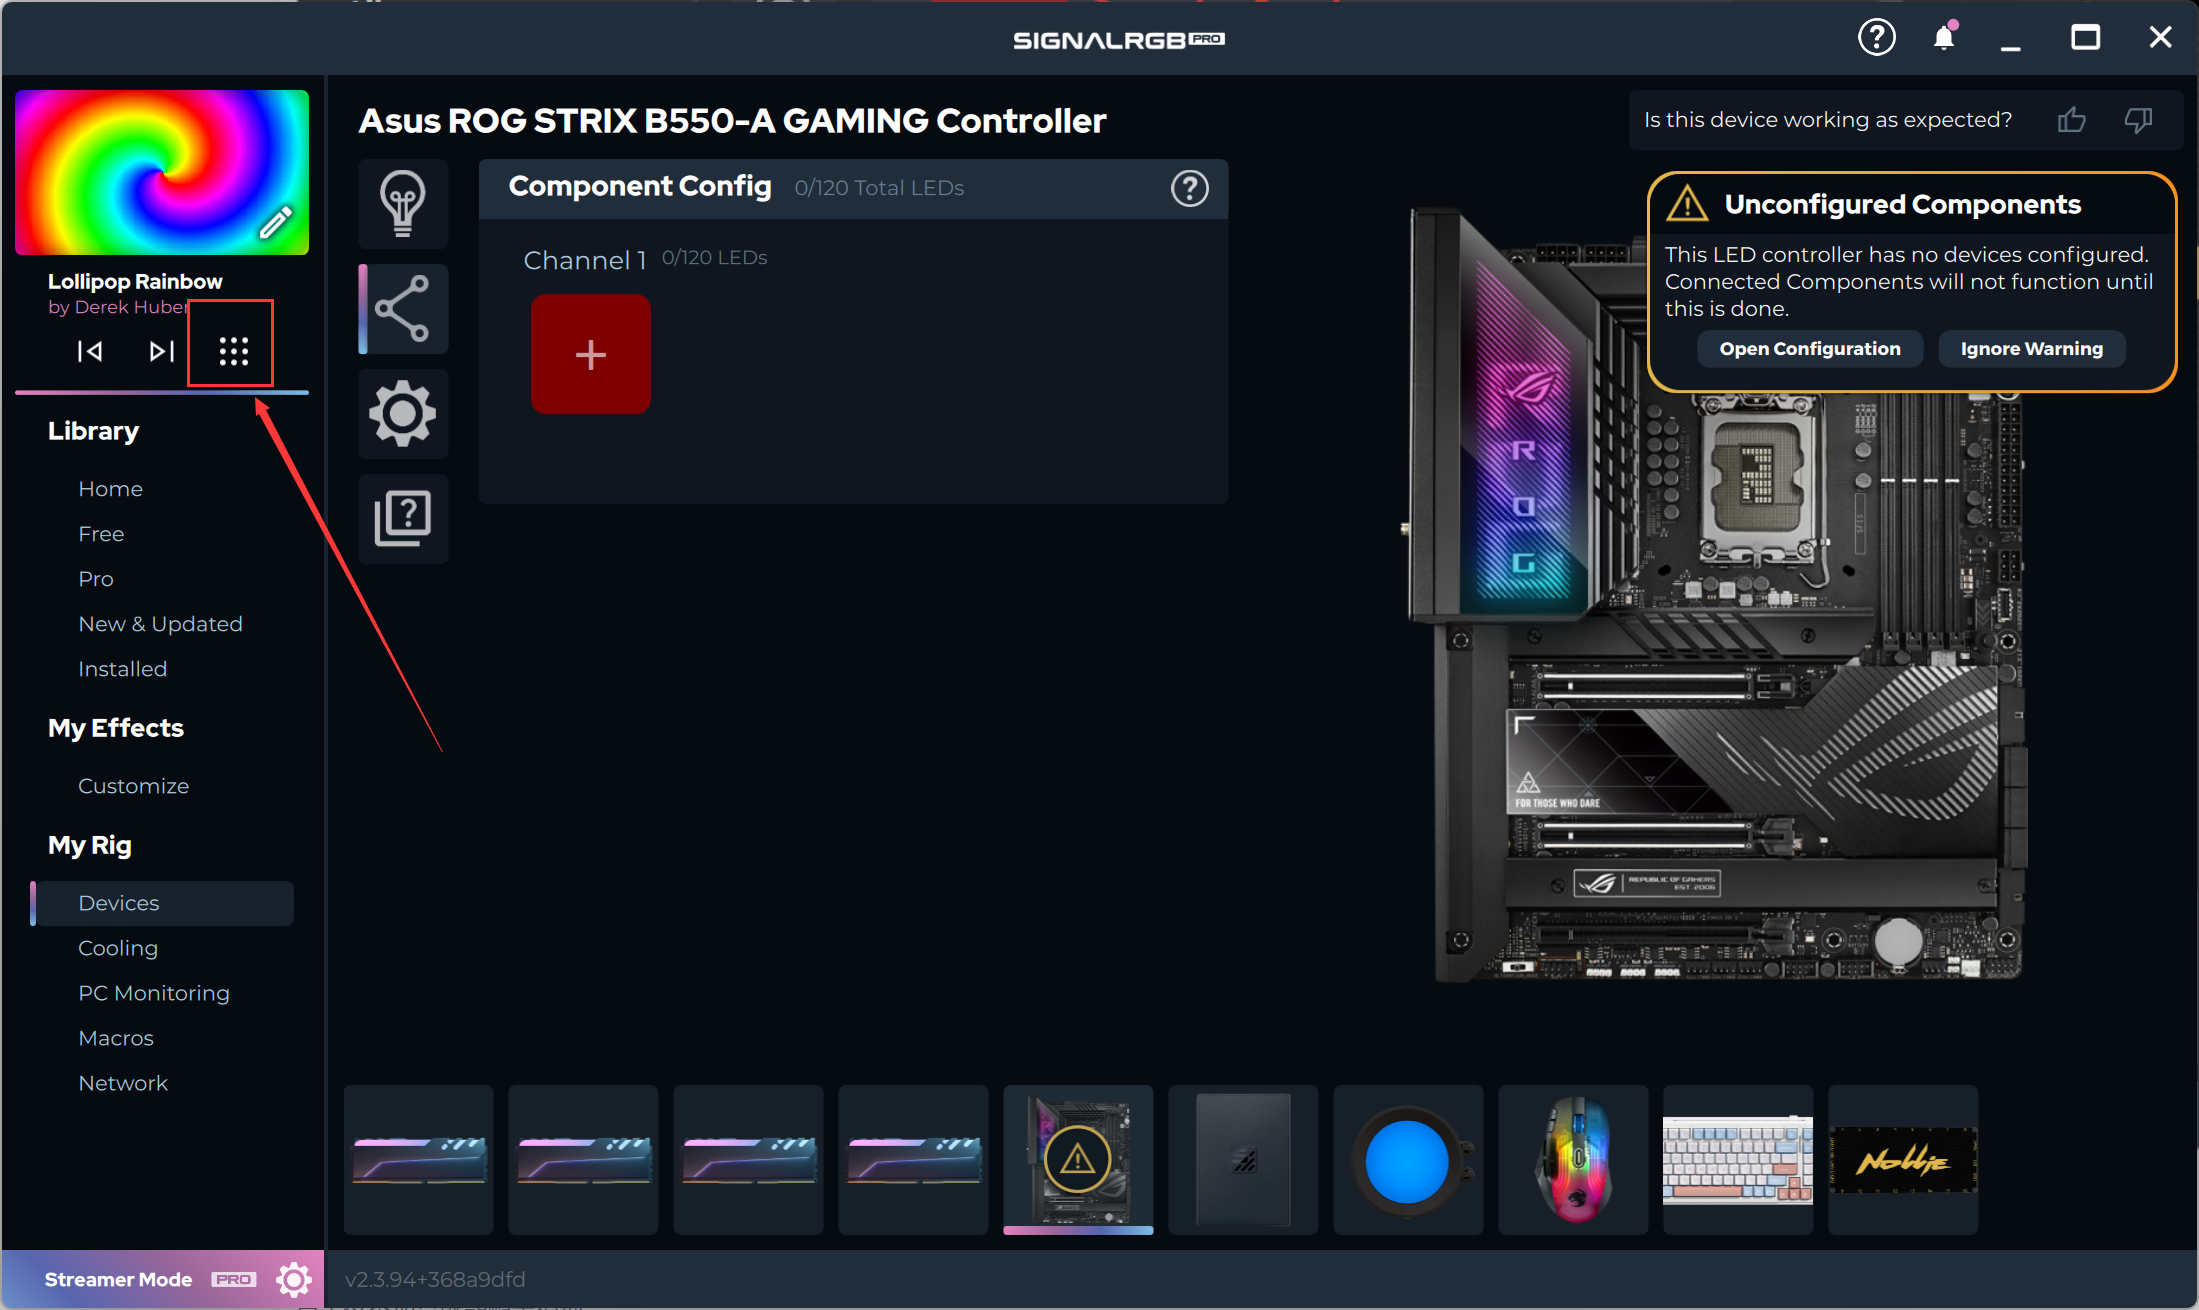This screenshot has width=2199, height=1310.
Task: Skip to next effect
Action: (161, 351)
